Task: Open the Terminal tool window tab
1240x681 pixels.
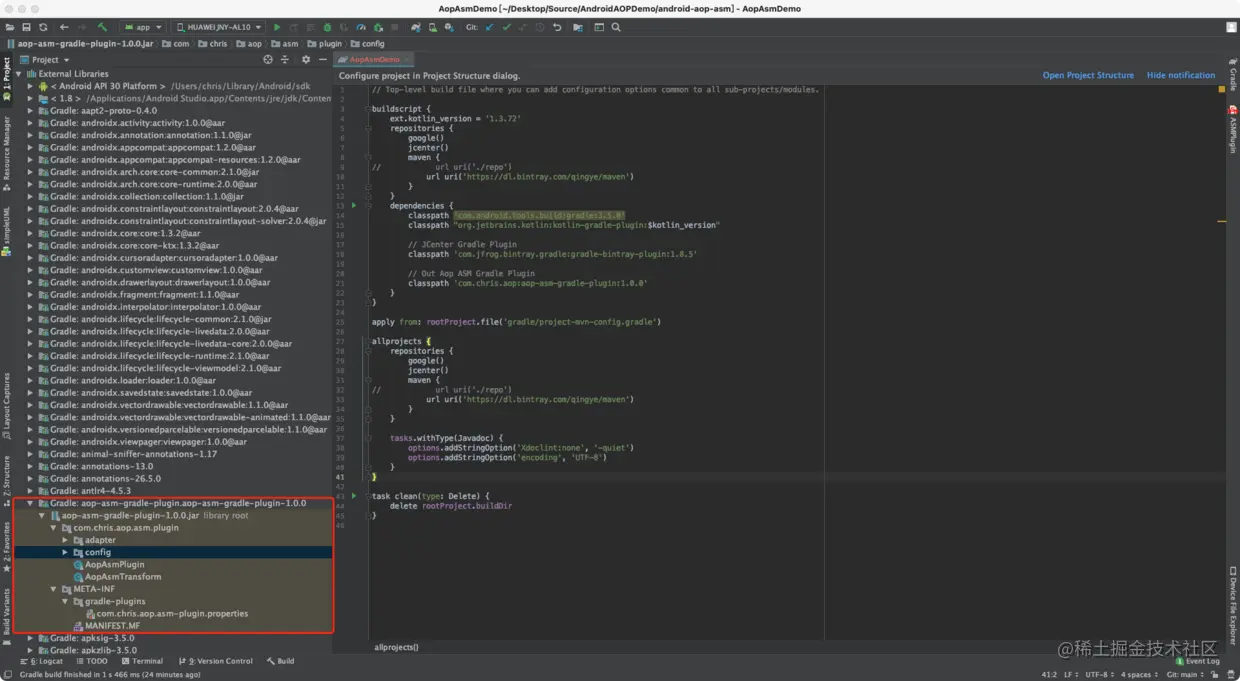Action: tap(141, 661)
